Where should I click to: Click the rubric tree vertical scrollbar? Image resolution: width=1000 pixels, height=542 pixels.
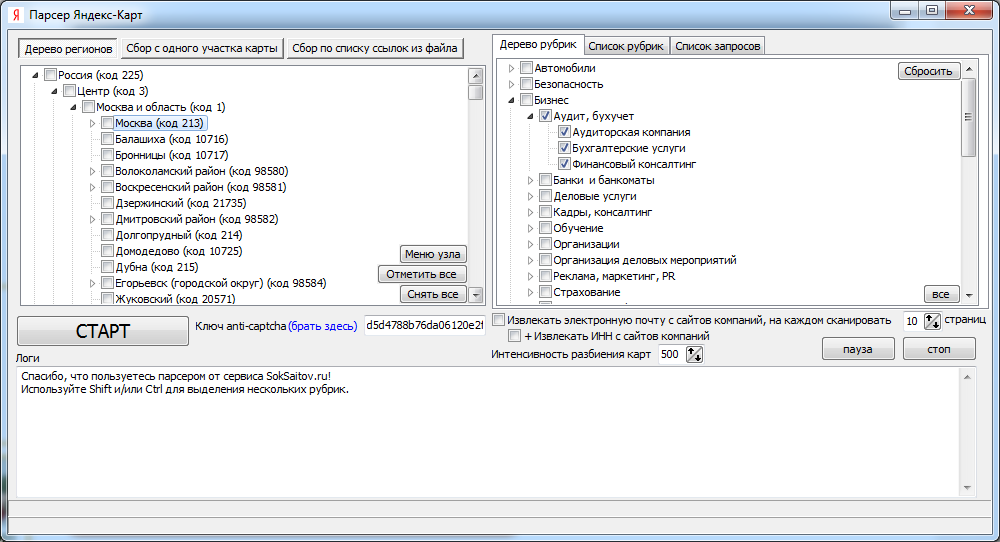tap(967, 180)
